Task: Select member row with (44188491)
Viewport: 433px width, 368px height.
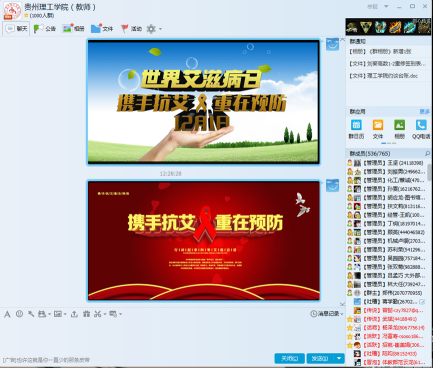Action: pos(386,319)
